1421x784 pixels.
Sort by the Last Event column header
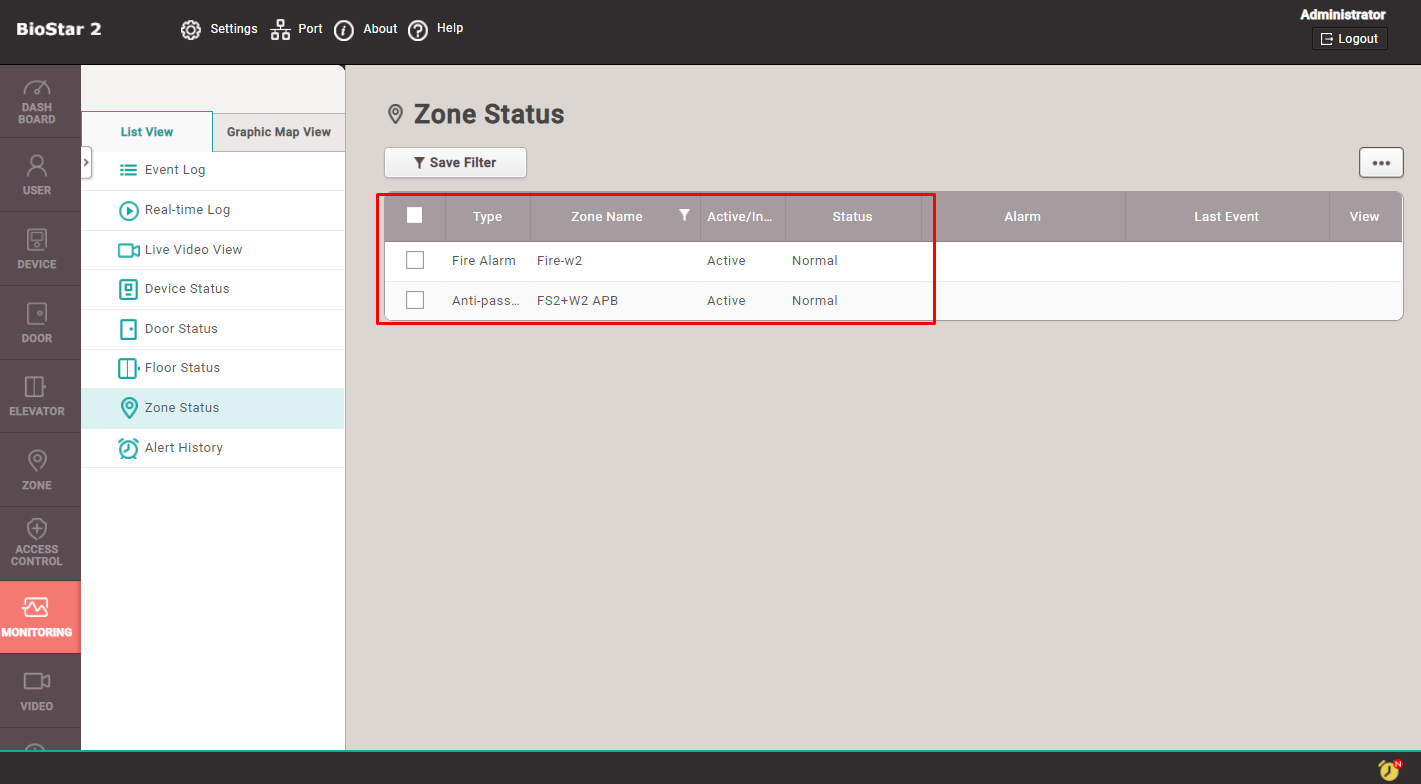pyautogui.click(x=1226, y=217)
